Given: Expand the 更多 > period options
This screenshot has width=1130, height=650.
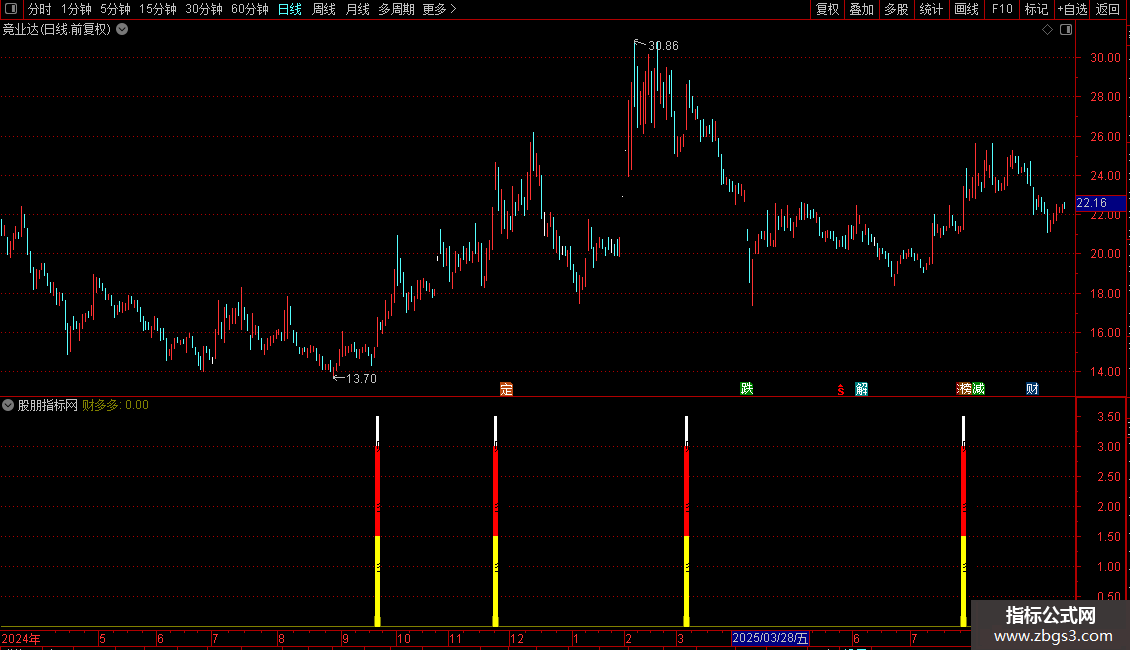Looking at the screenshot, I should coord(440,9).
